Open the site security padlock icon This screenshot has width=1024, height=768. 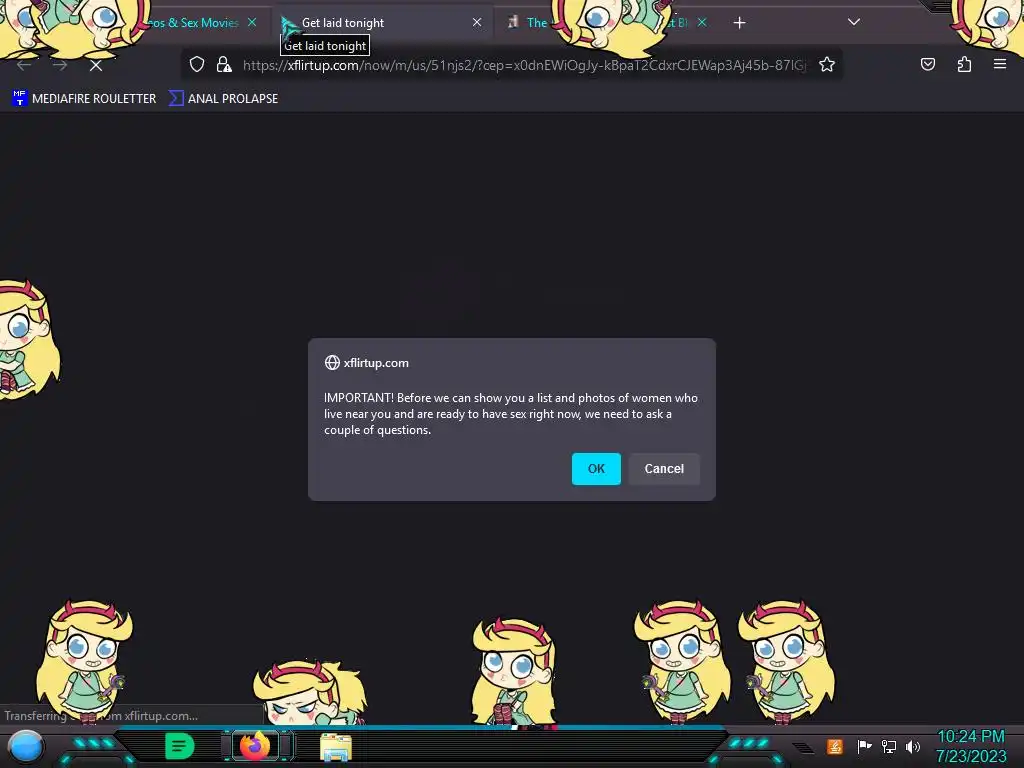coord(224,64)
